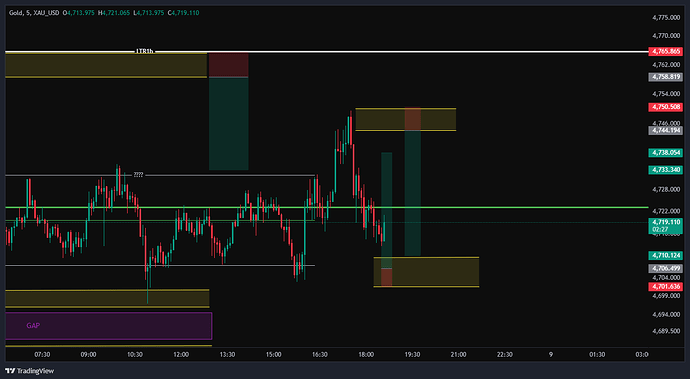Click the red 4,701.636 price tag
The image size is (690, 379).
click(x=666, y=287)
